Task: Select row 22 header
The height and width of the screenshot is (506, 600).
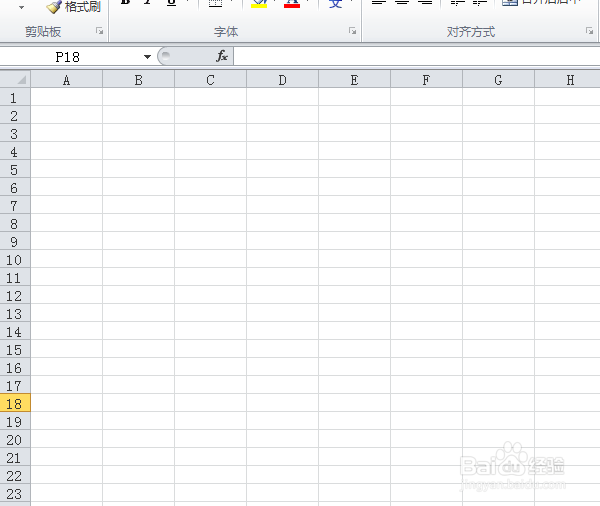Action: click(x=15, y=475)
